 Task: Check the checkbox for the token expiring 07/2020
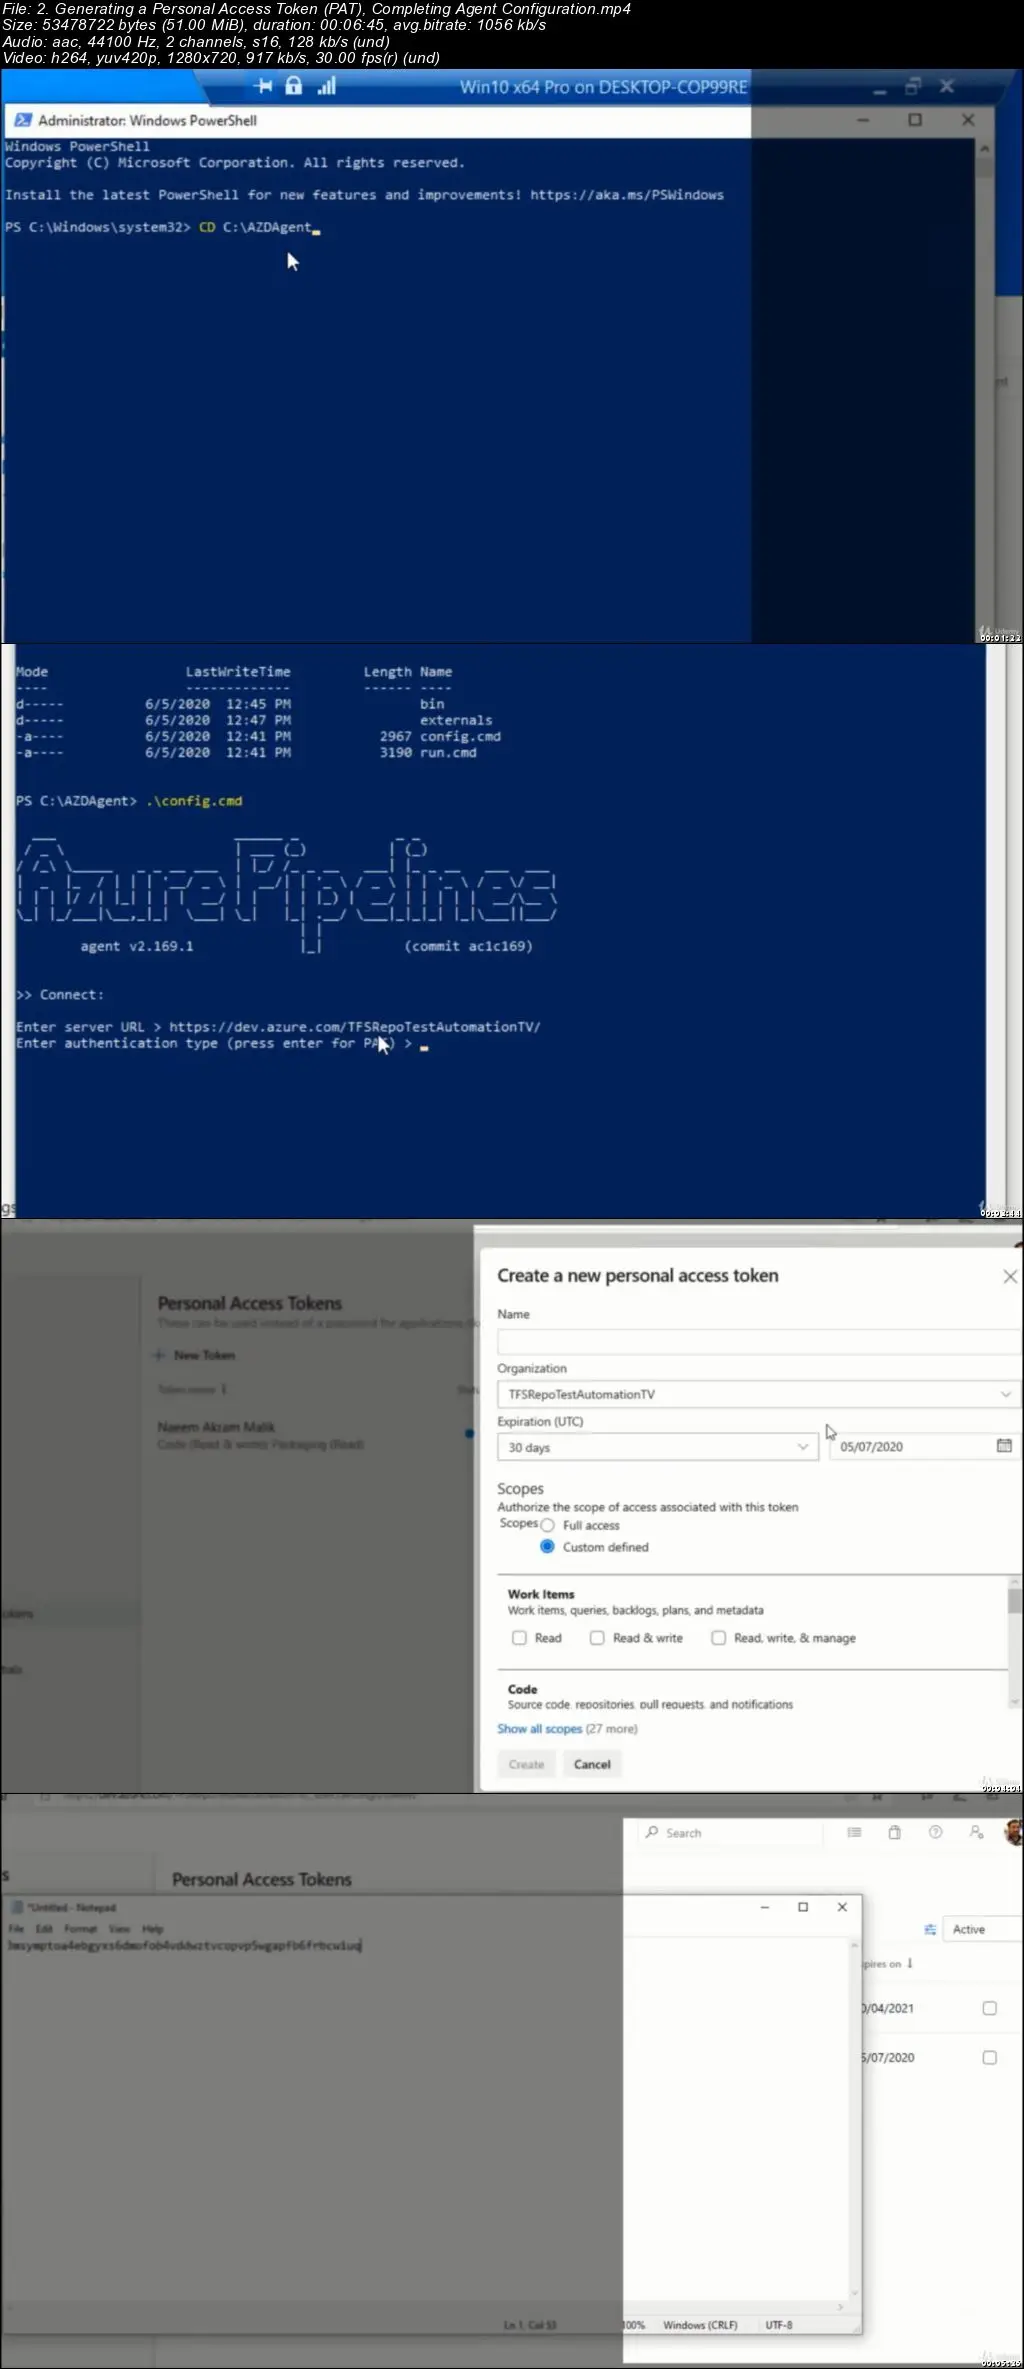[x=989, y=2057]
